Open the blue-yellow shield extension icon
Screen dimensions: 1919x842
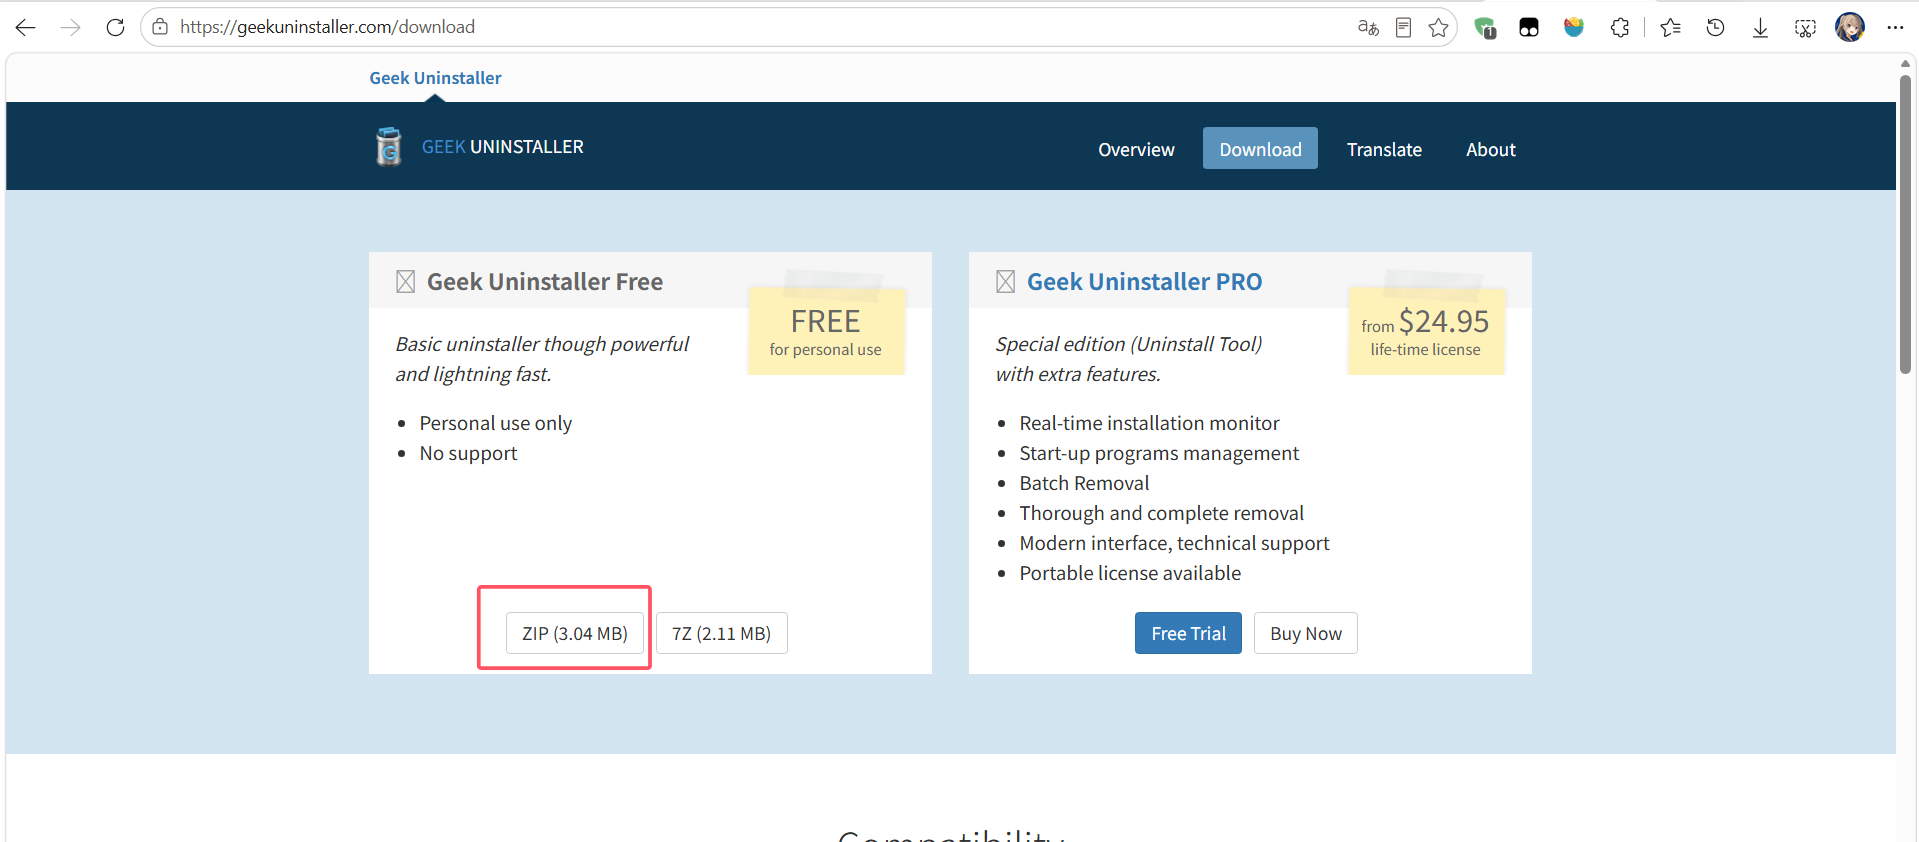click(x=1574, y=27)
